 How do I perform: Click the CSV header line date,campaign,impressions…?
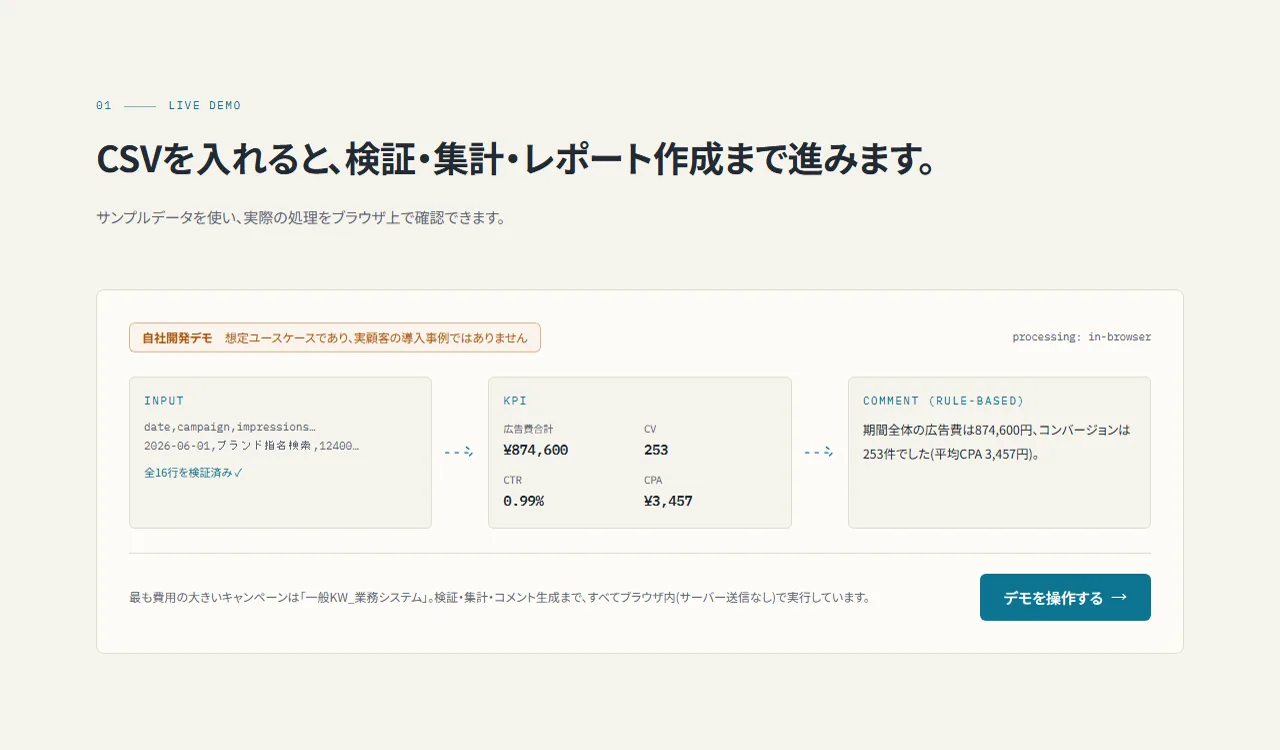[x=230, y=427]
